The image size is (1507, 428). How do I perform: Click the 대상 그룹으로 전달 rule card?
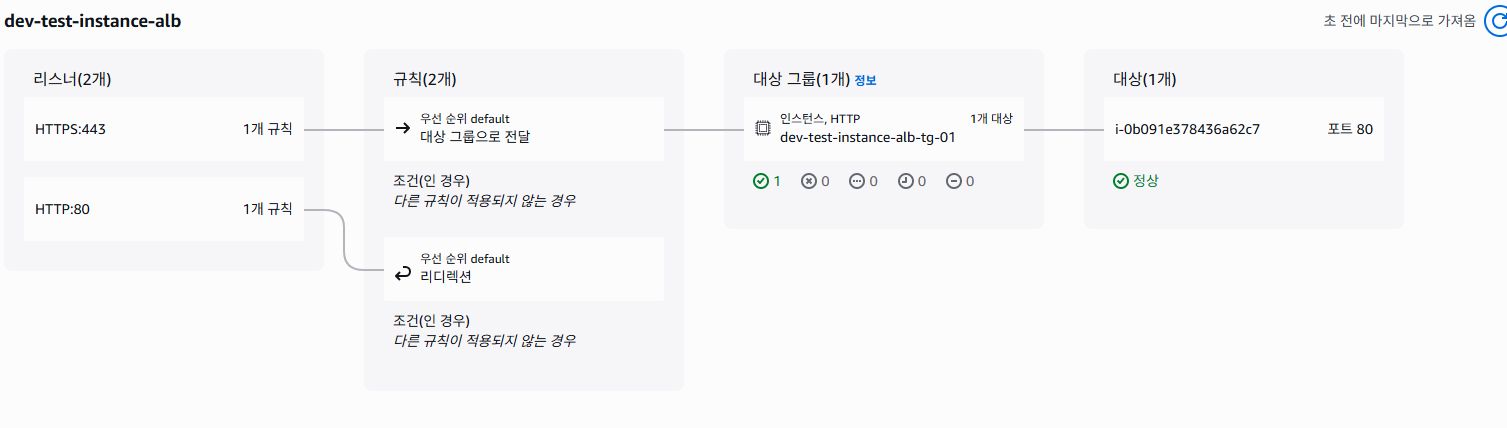(475, 137)
